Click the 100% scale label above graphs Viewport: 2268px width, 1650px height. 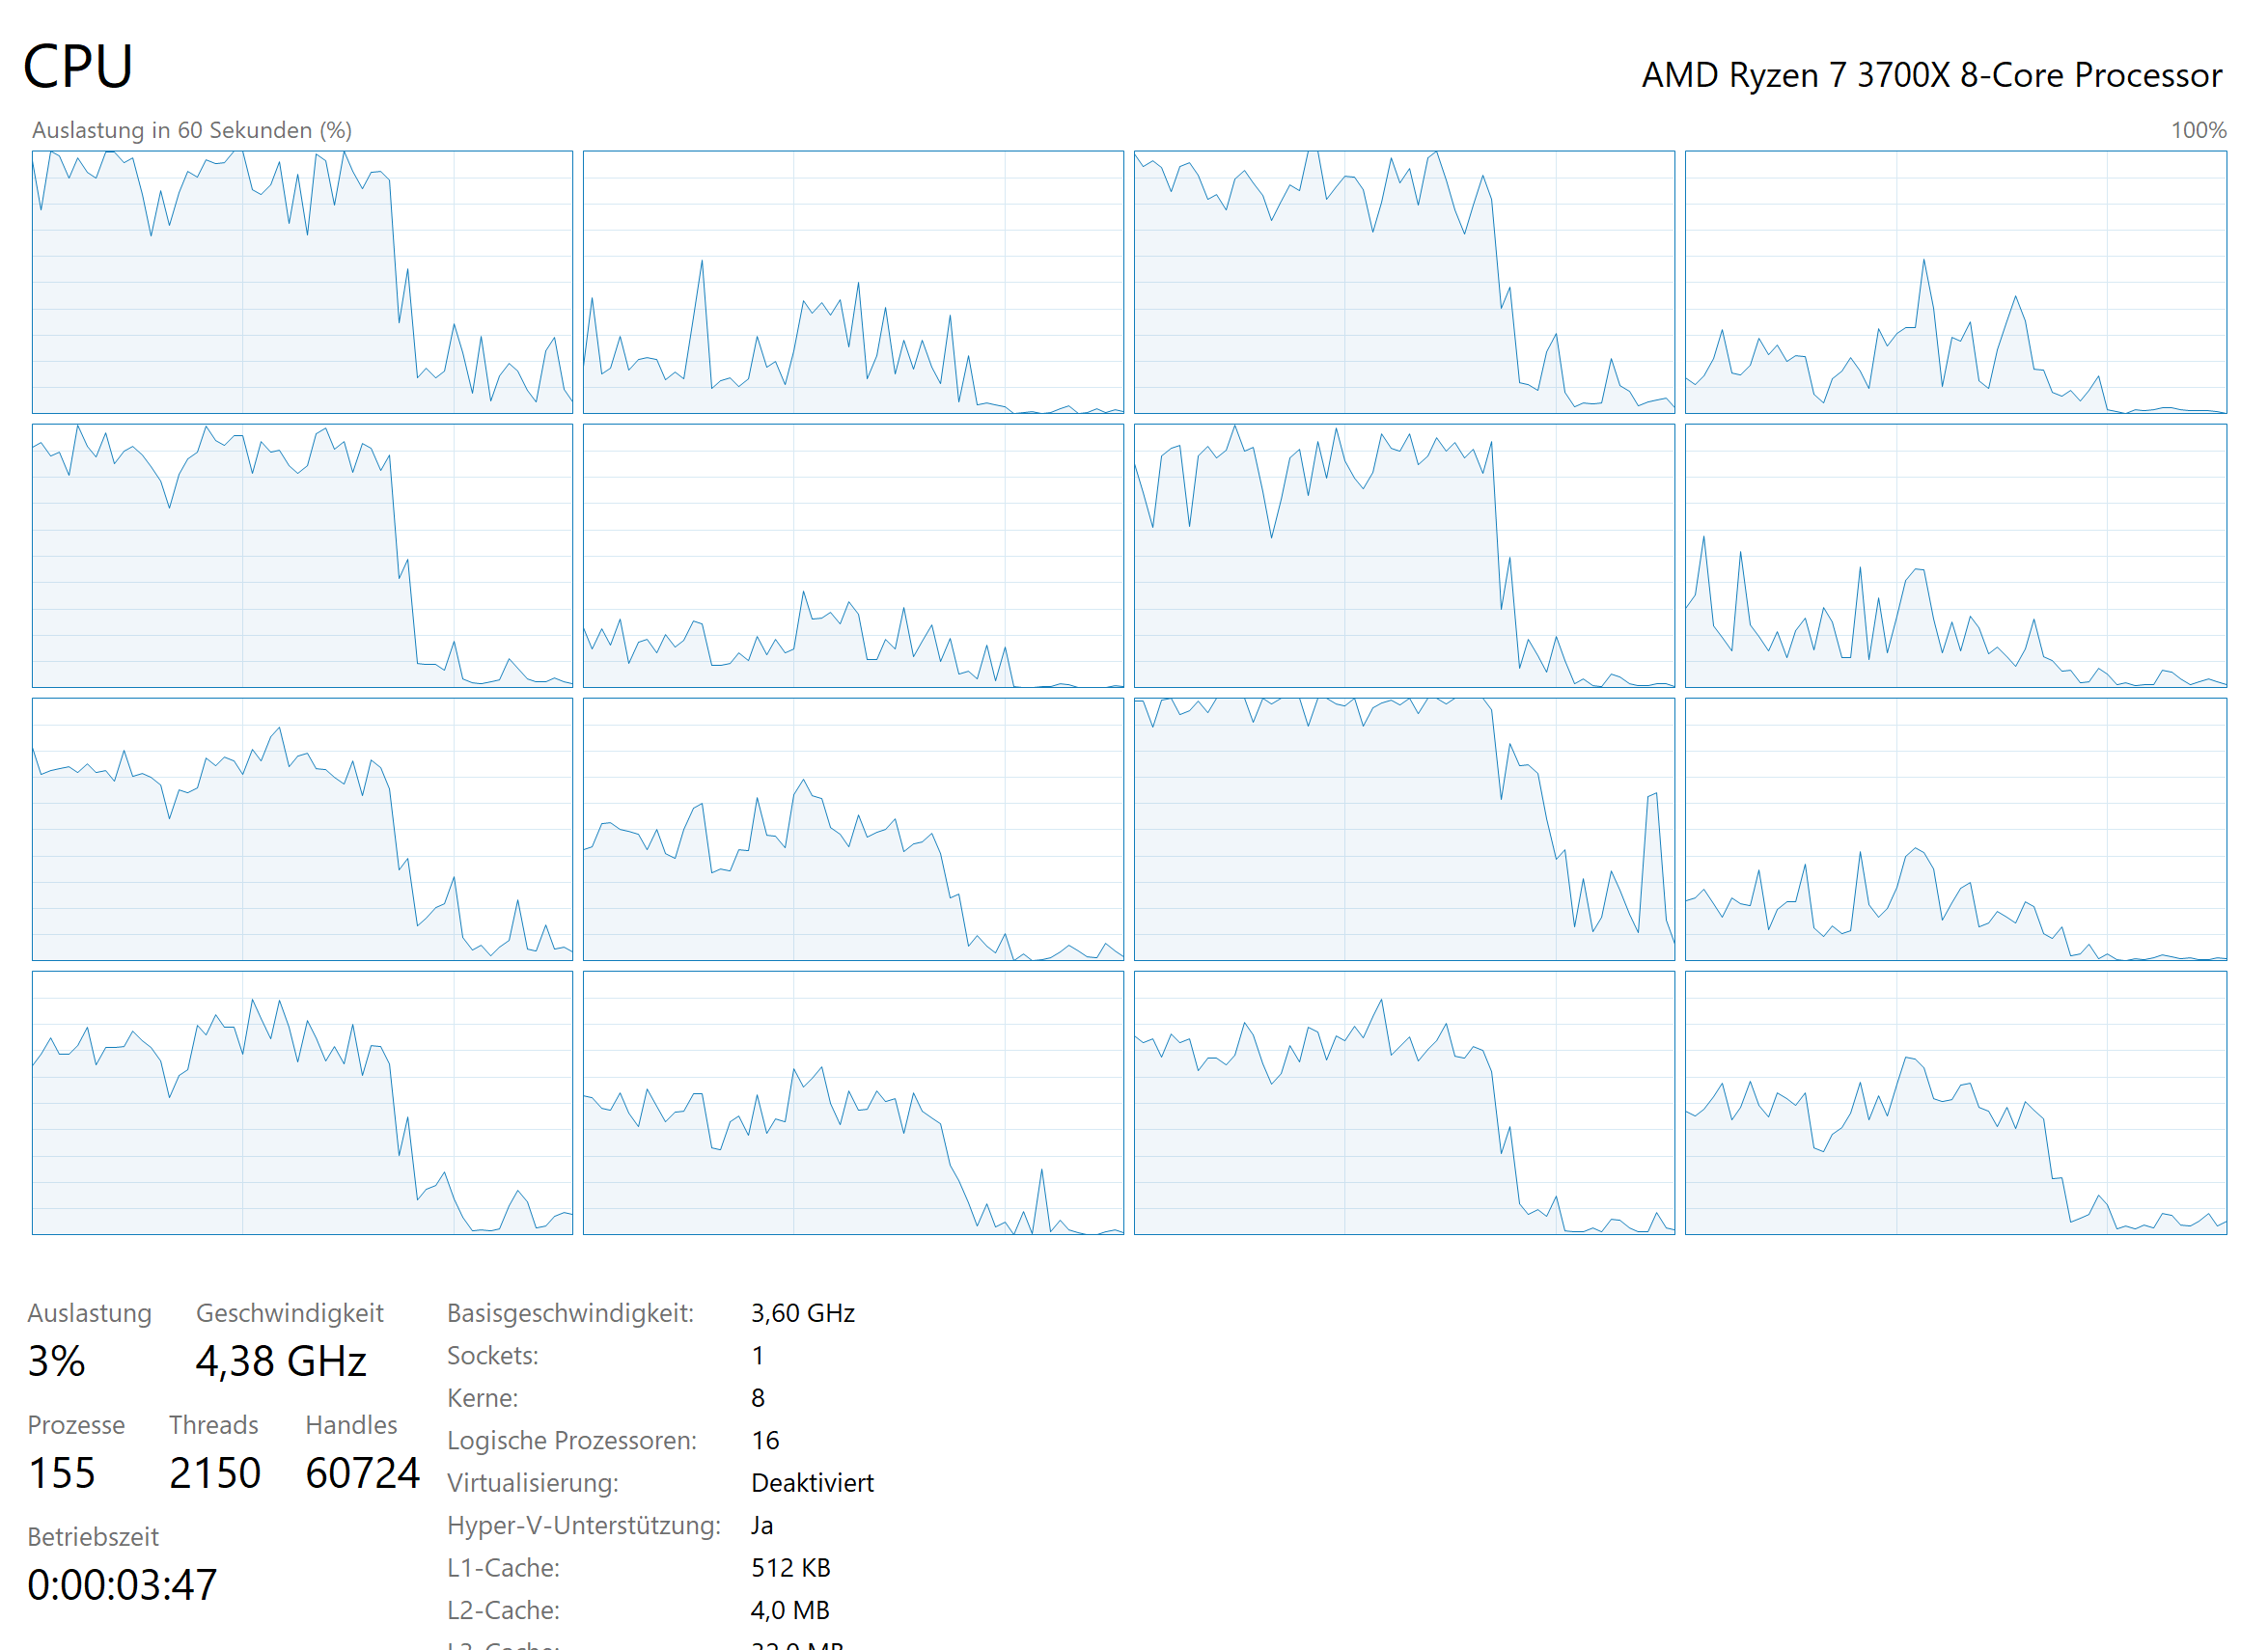tap(2197, 130)
